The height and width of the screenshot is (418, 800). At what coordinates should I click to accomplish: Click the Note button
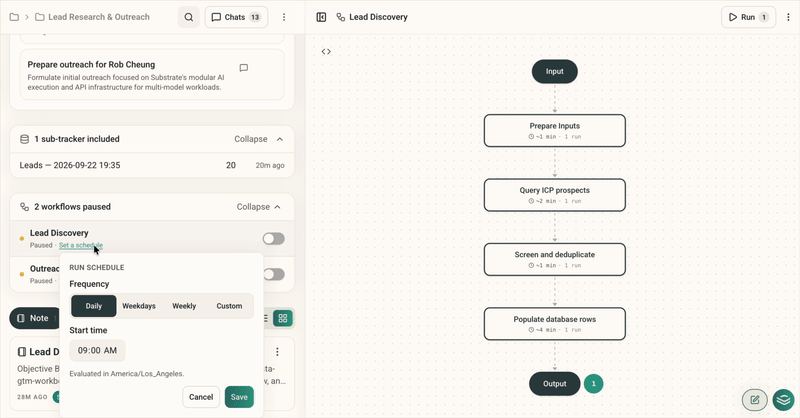[x=34, y=318]
